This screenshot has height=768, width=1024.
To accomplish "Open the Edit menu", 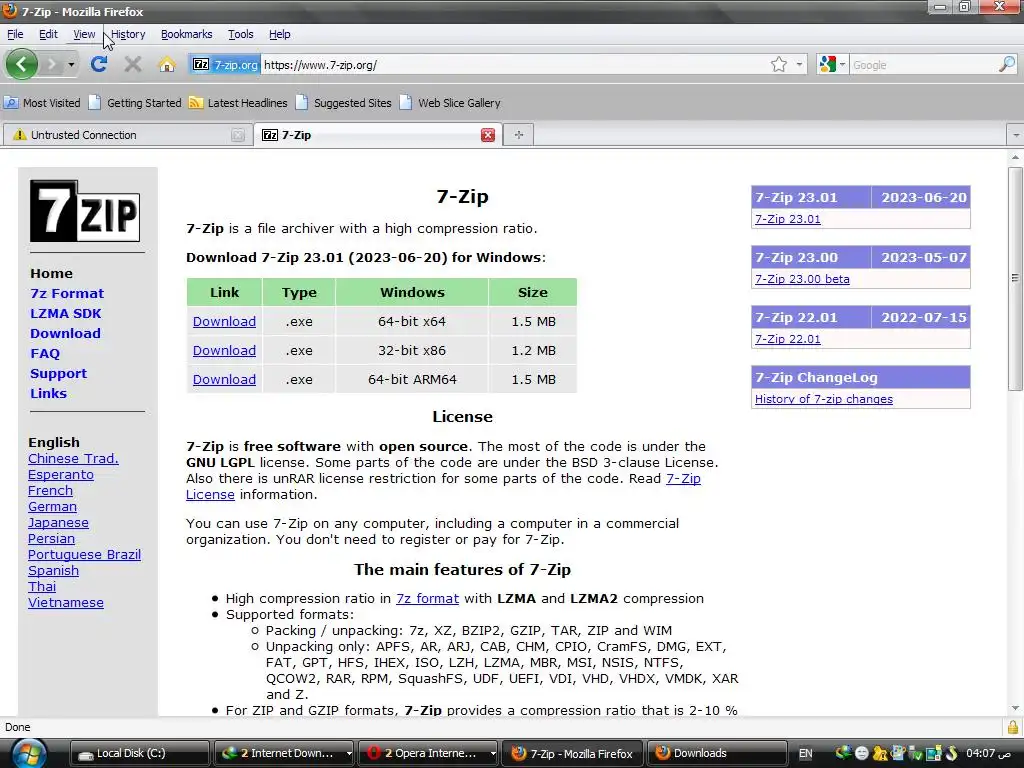I will (48, 34).
